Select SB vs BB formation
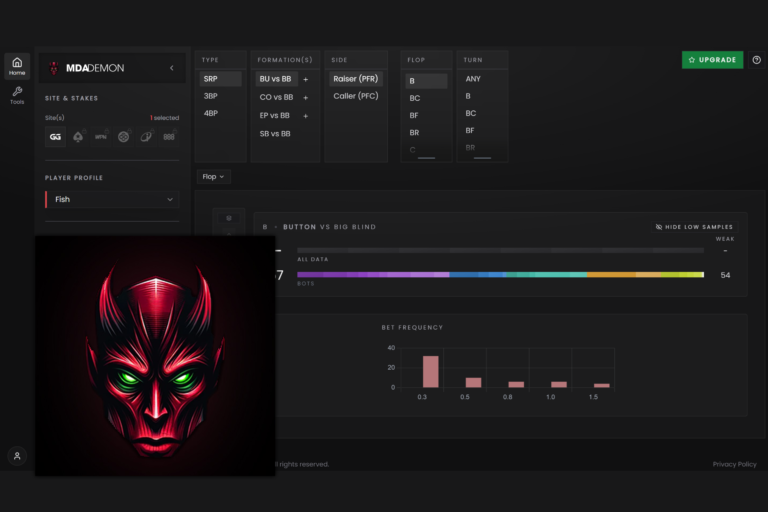Viewport: 768px width, 512px height. 275,134
